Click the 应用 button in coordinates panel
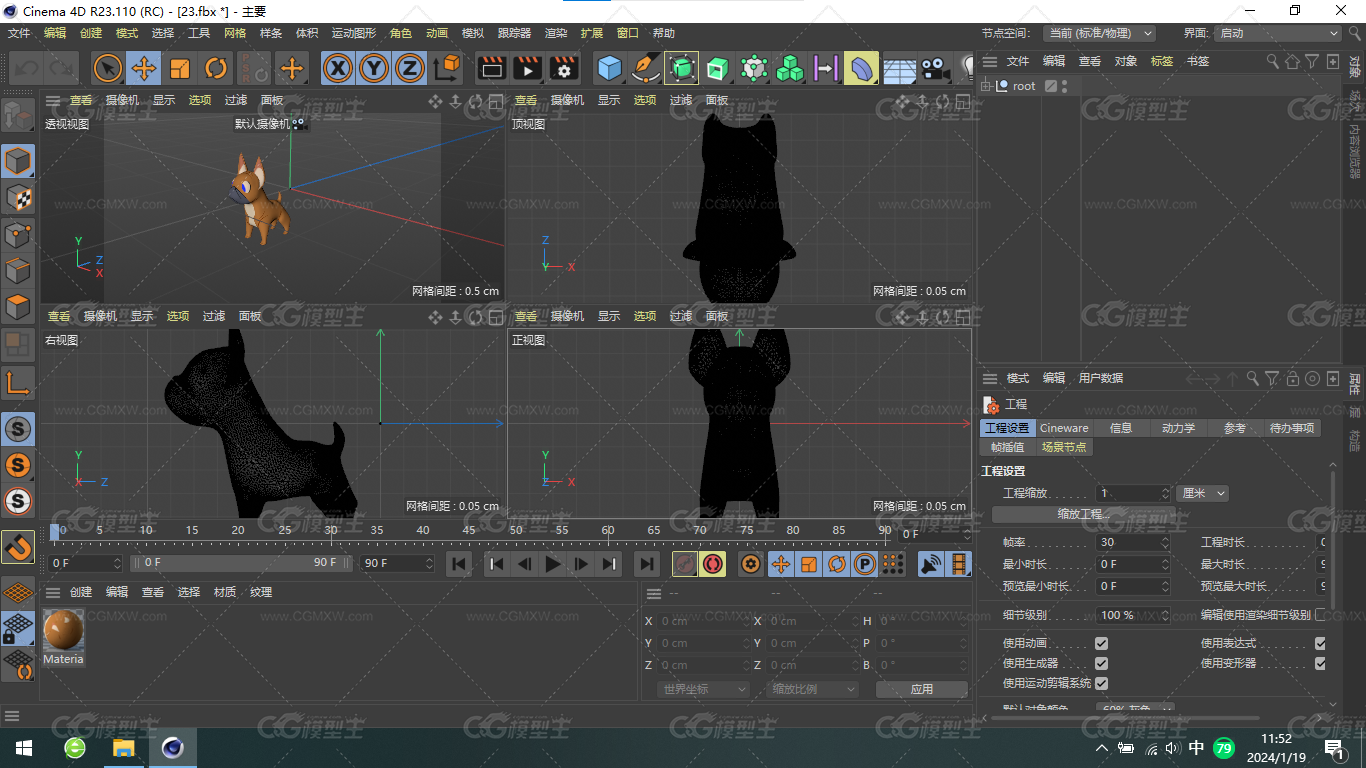This screenshot has height=768, width=1366. click(x=921, y=689)
